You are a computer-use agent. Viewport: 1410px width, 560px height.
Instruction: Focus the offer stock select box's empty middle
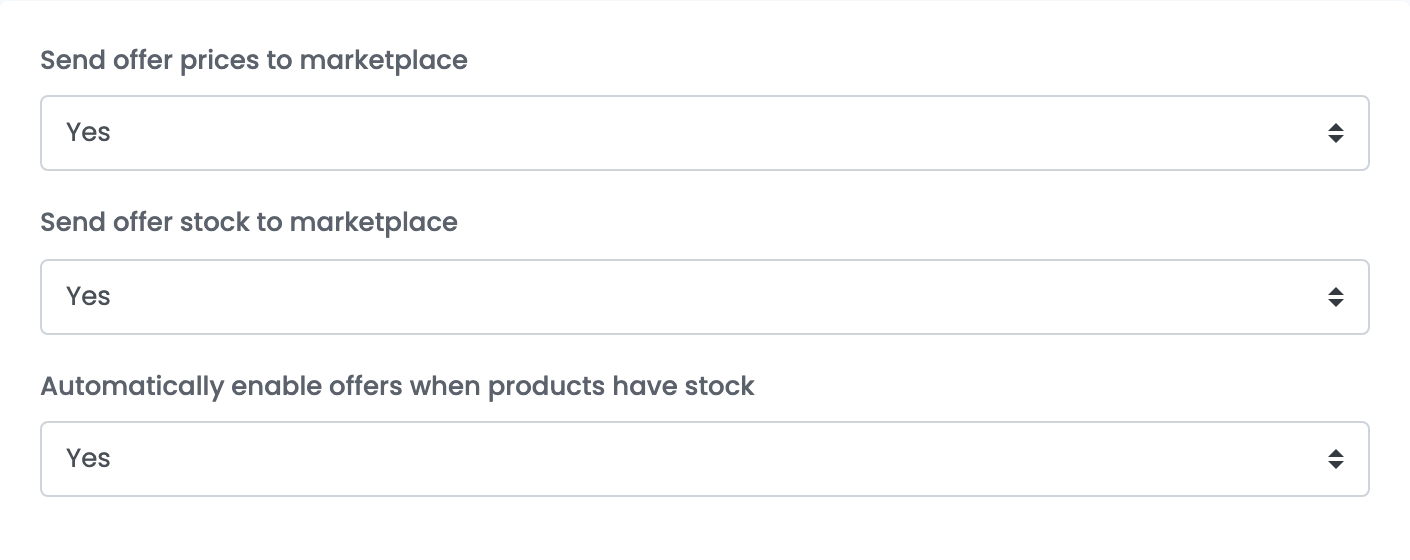[x=704, y=297]
